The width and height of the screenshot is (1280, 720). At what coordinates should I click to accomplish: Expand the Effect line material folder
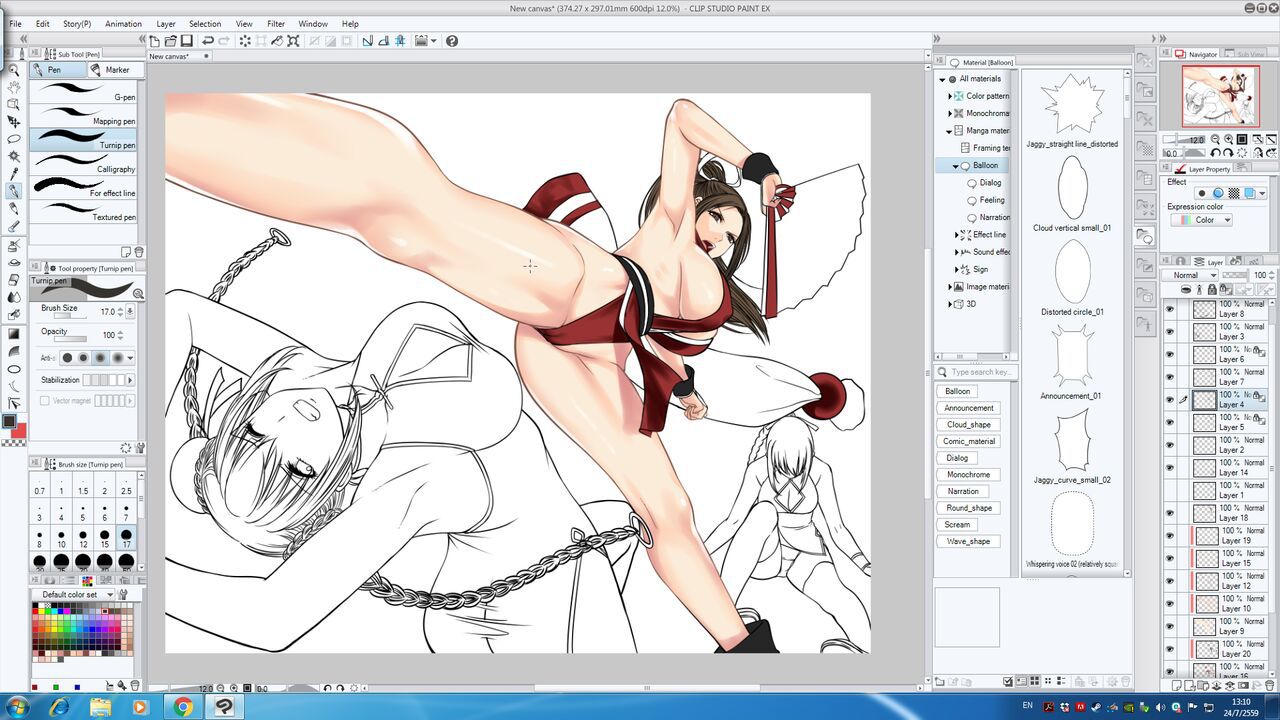956,235
